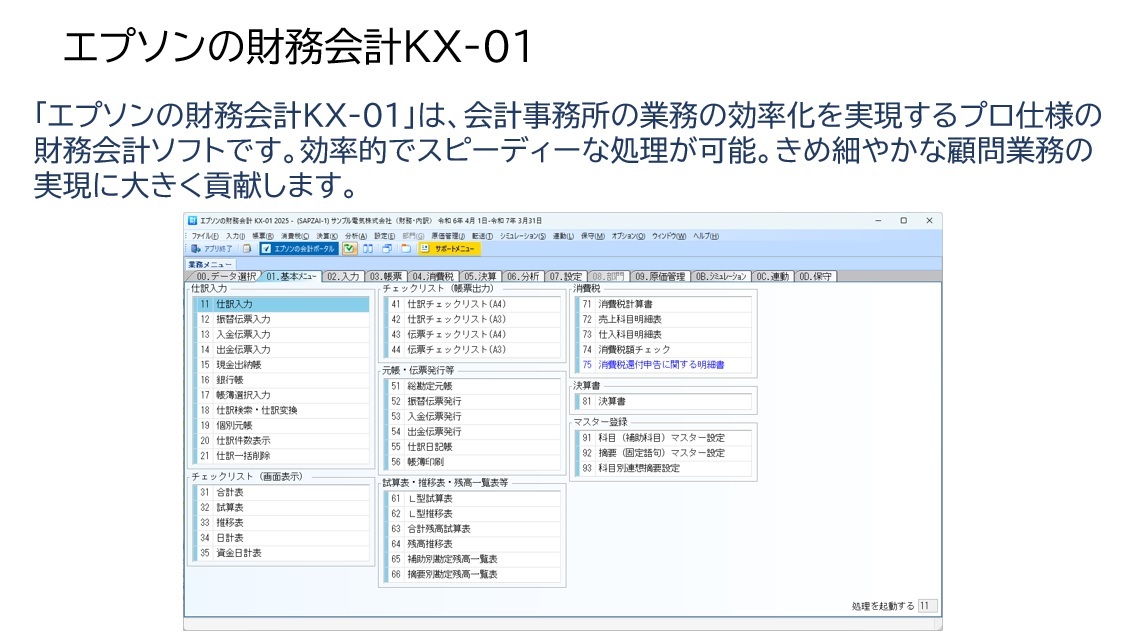This screenshot has height=640, width=1135.
Task: Open エプソンの会計ポータル from the toolbar
Action: tap(298, 248)
